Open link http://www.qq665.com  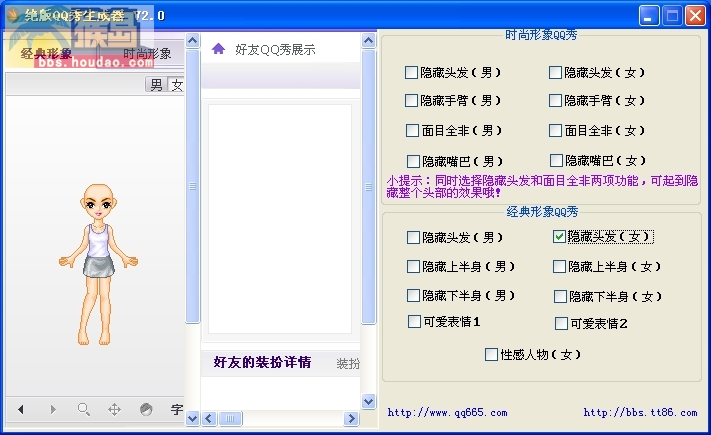447,412
